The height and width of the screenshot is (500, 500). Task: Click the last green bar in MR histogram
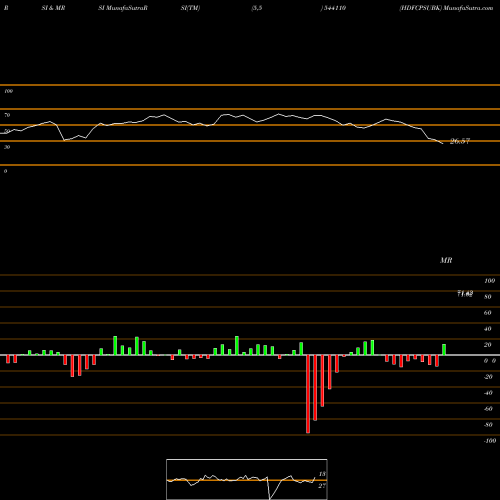(x=444, y=350)
